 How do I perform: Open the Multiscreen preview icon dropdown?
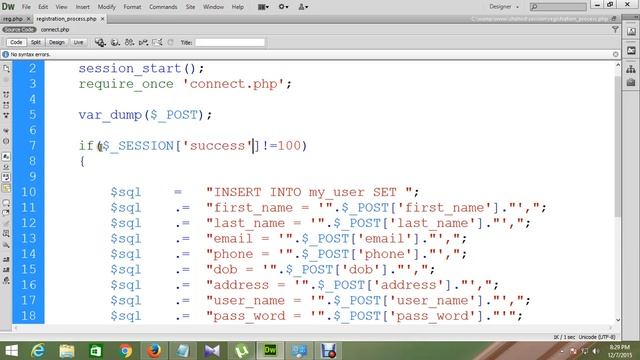point(100,42)
